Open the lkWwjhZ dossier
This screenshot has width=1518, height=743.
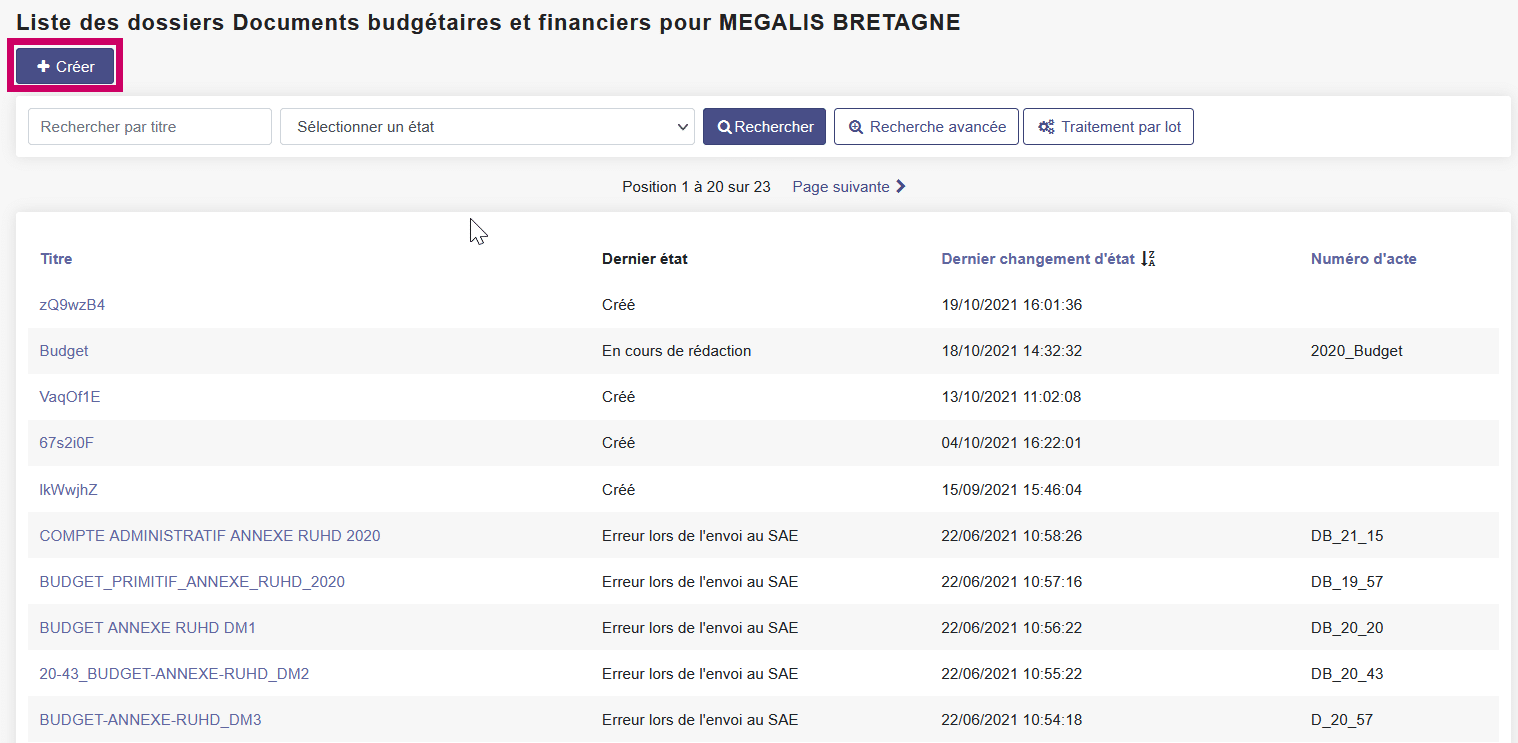pos(69,490)
